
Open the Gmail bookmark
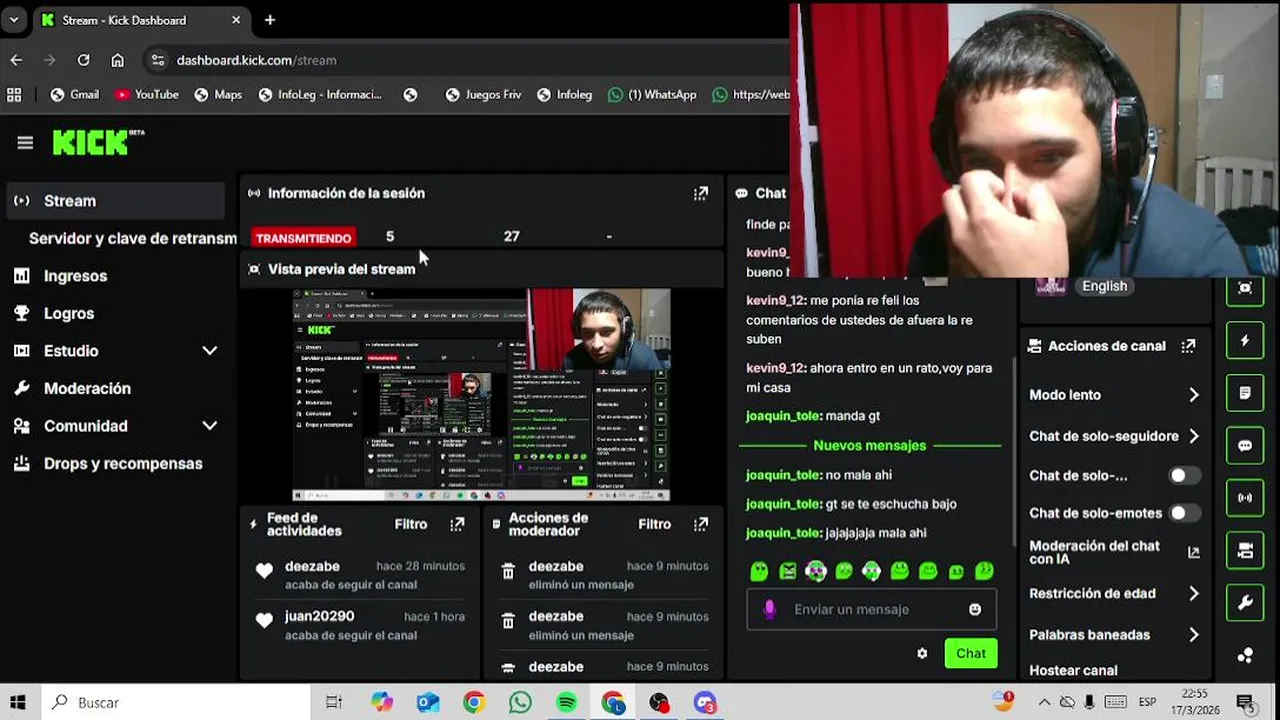[x=74, y=95]
